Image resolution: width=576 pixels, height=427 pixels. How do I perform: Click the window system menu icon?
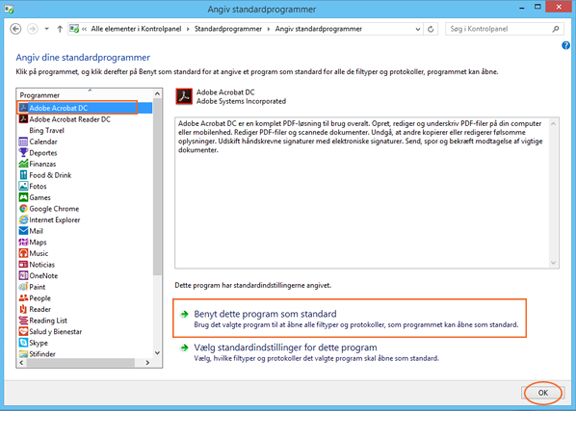point(9,9)
